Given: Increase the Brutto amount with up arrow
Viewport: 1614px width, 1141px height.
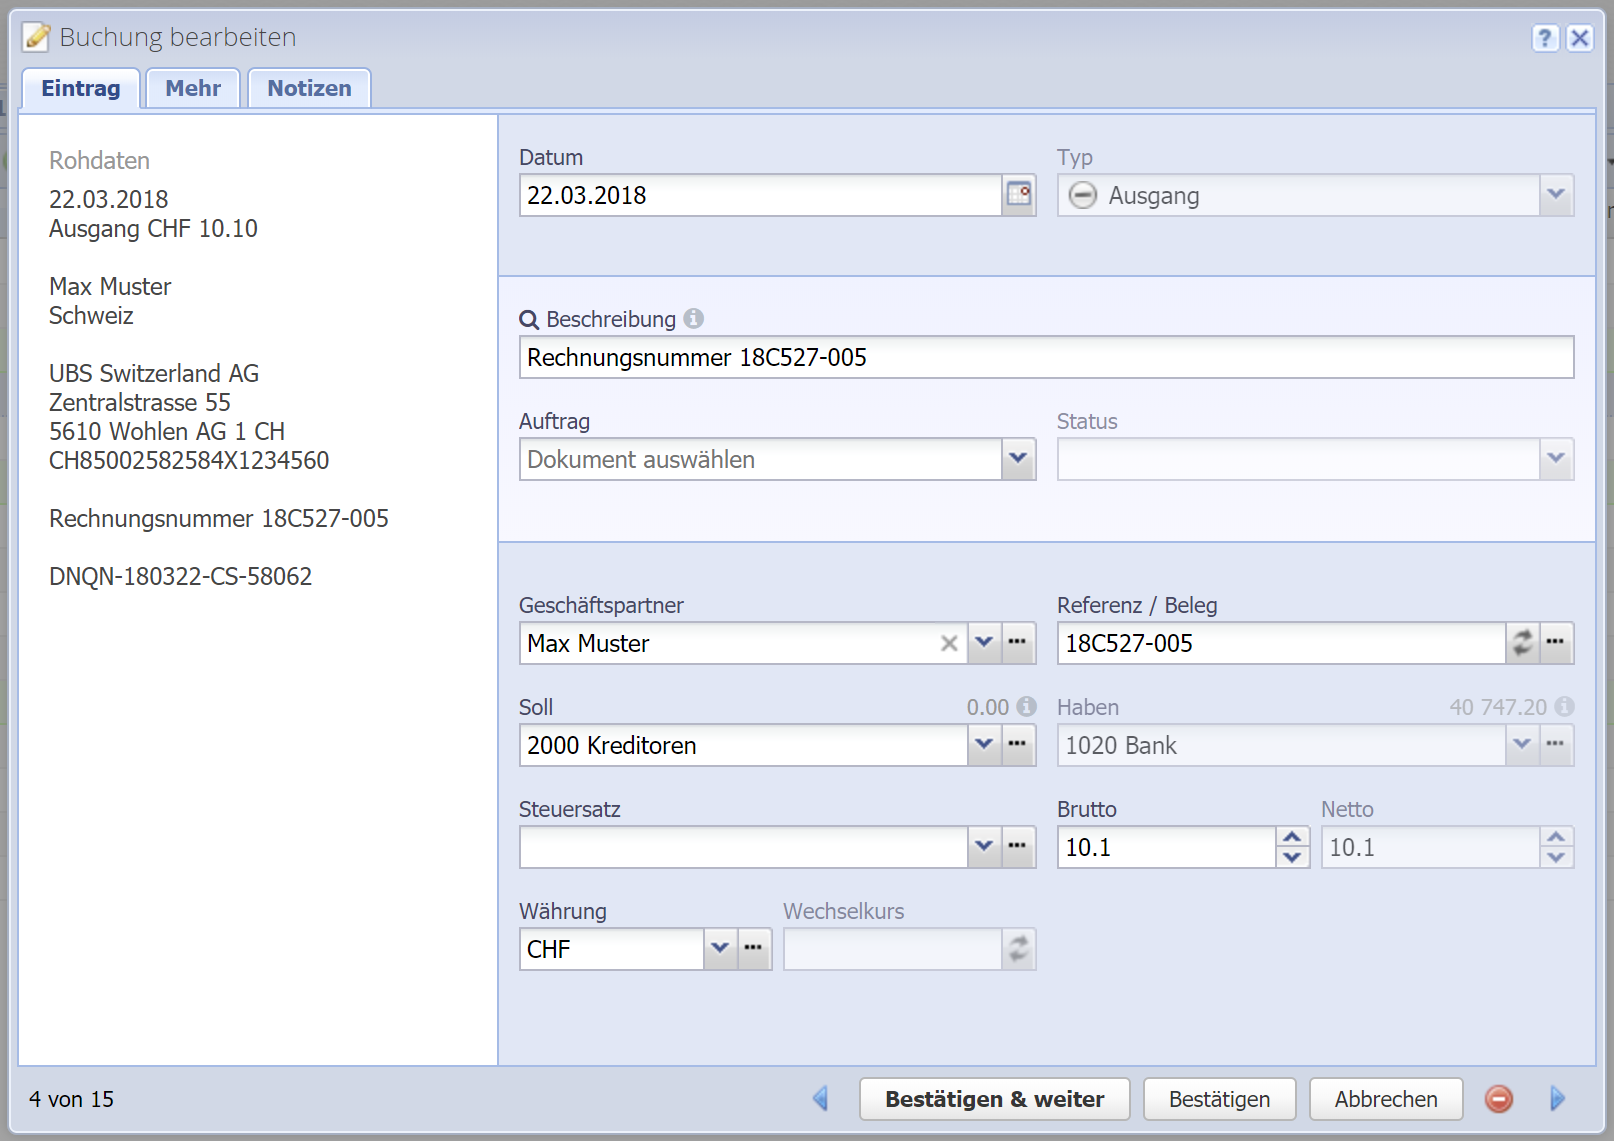Looking at the screenshot, I should 1292,837.
